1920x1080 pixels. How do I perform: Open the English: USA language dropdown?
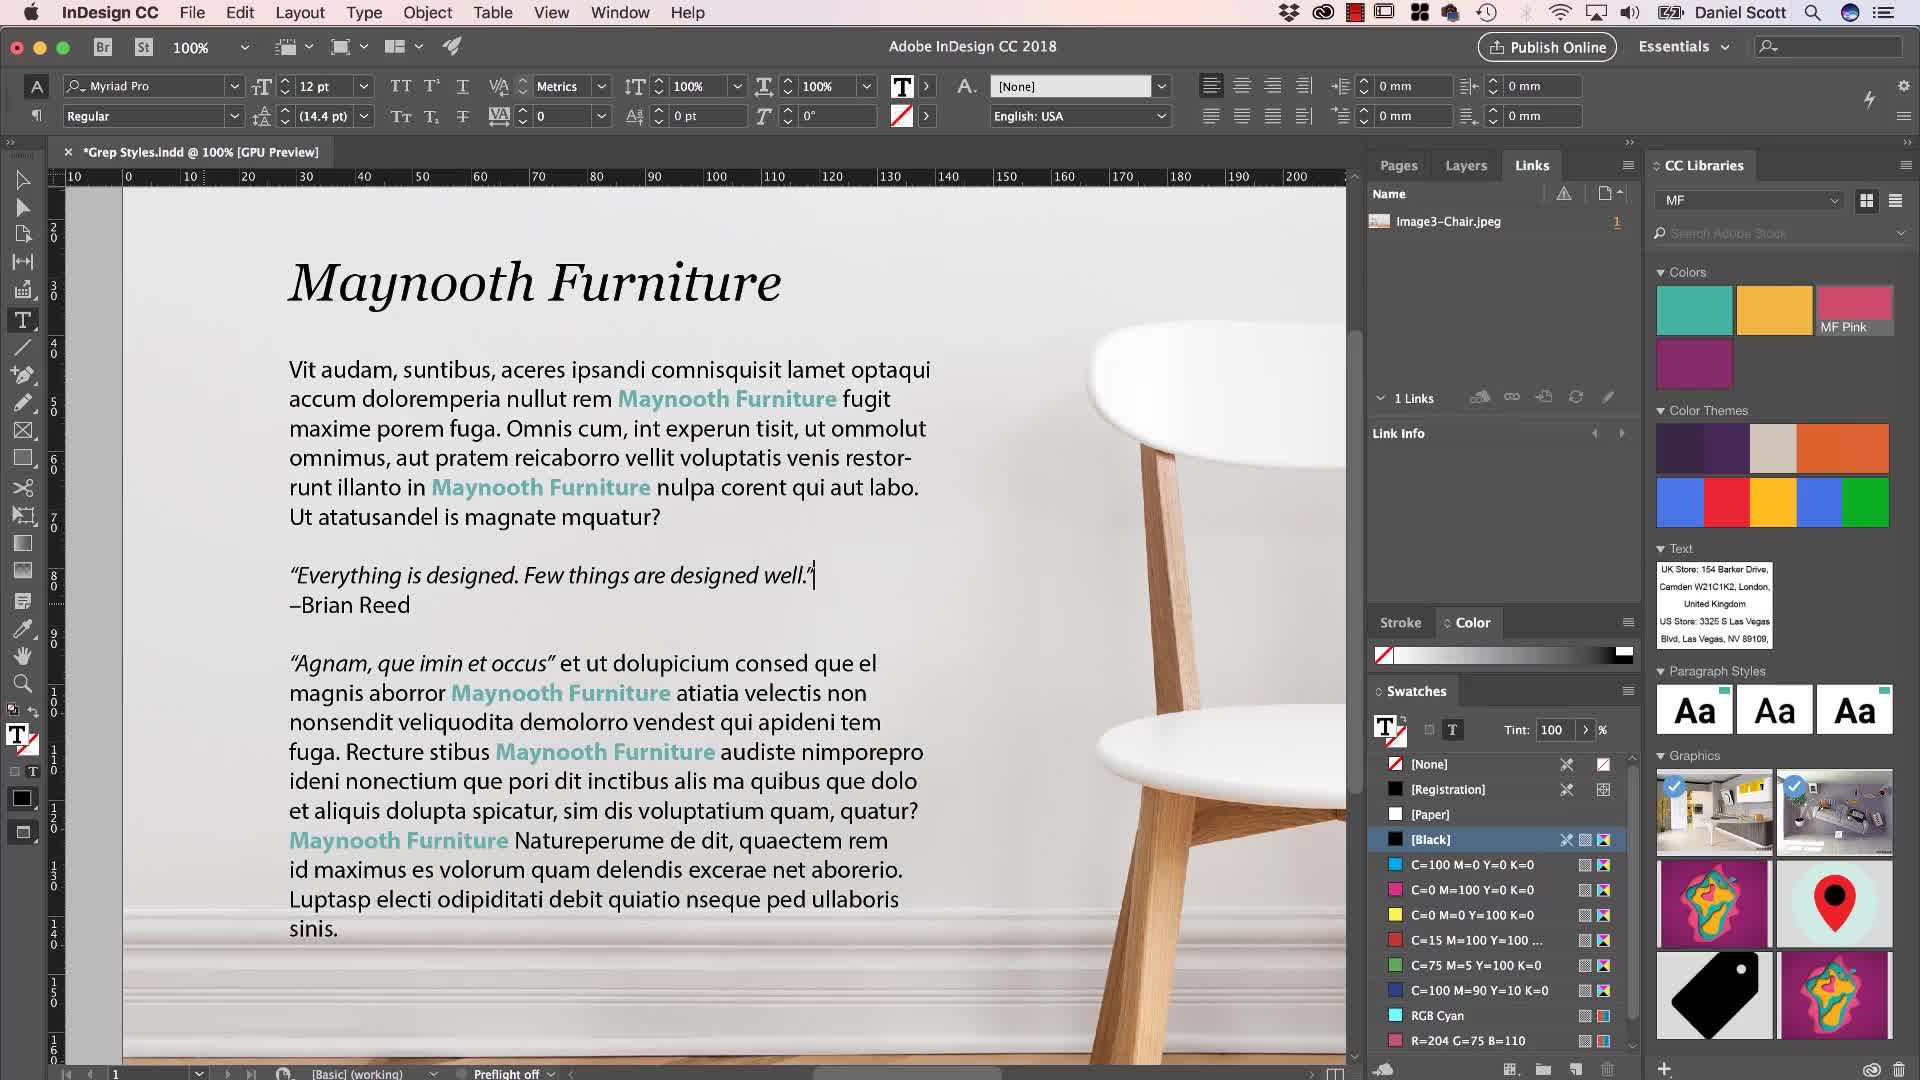coord(1161,116)
